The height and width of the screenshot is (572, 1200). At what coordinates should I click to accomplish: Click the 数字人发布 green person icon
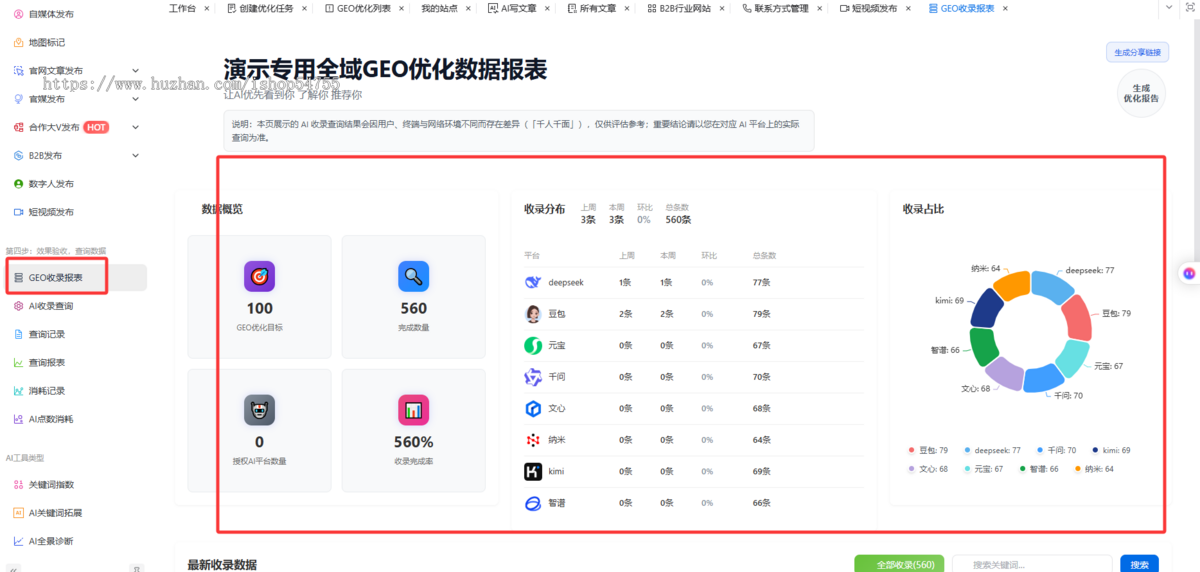click(19, 184)
